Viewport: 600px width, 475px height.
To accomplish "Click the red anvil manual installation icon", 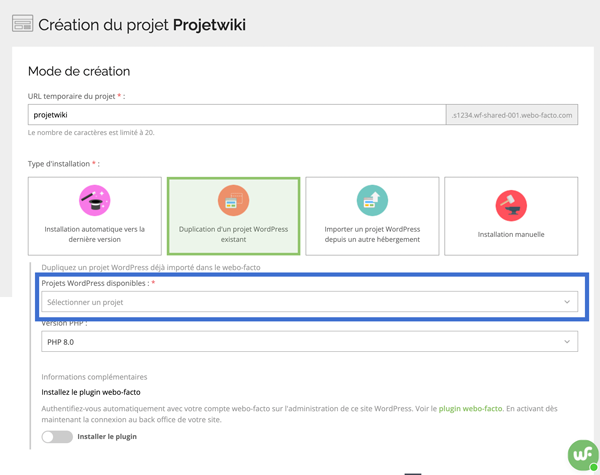I will (x=511, y=206).
